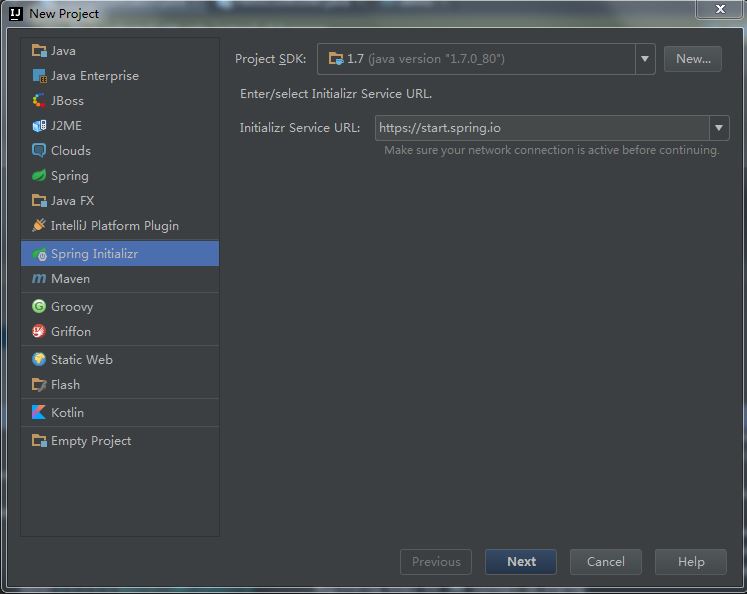
Task: Choose the JBoss label
Action: (67, 101)
